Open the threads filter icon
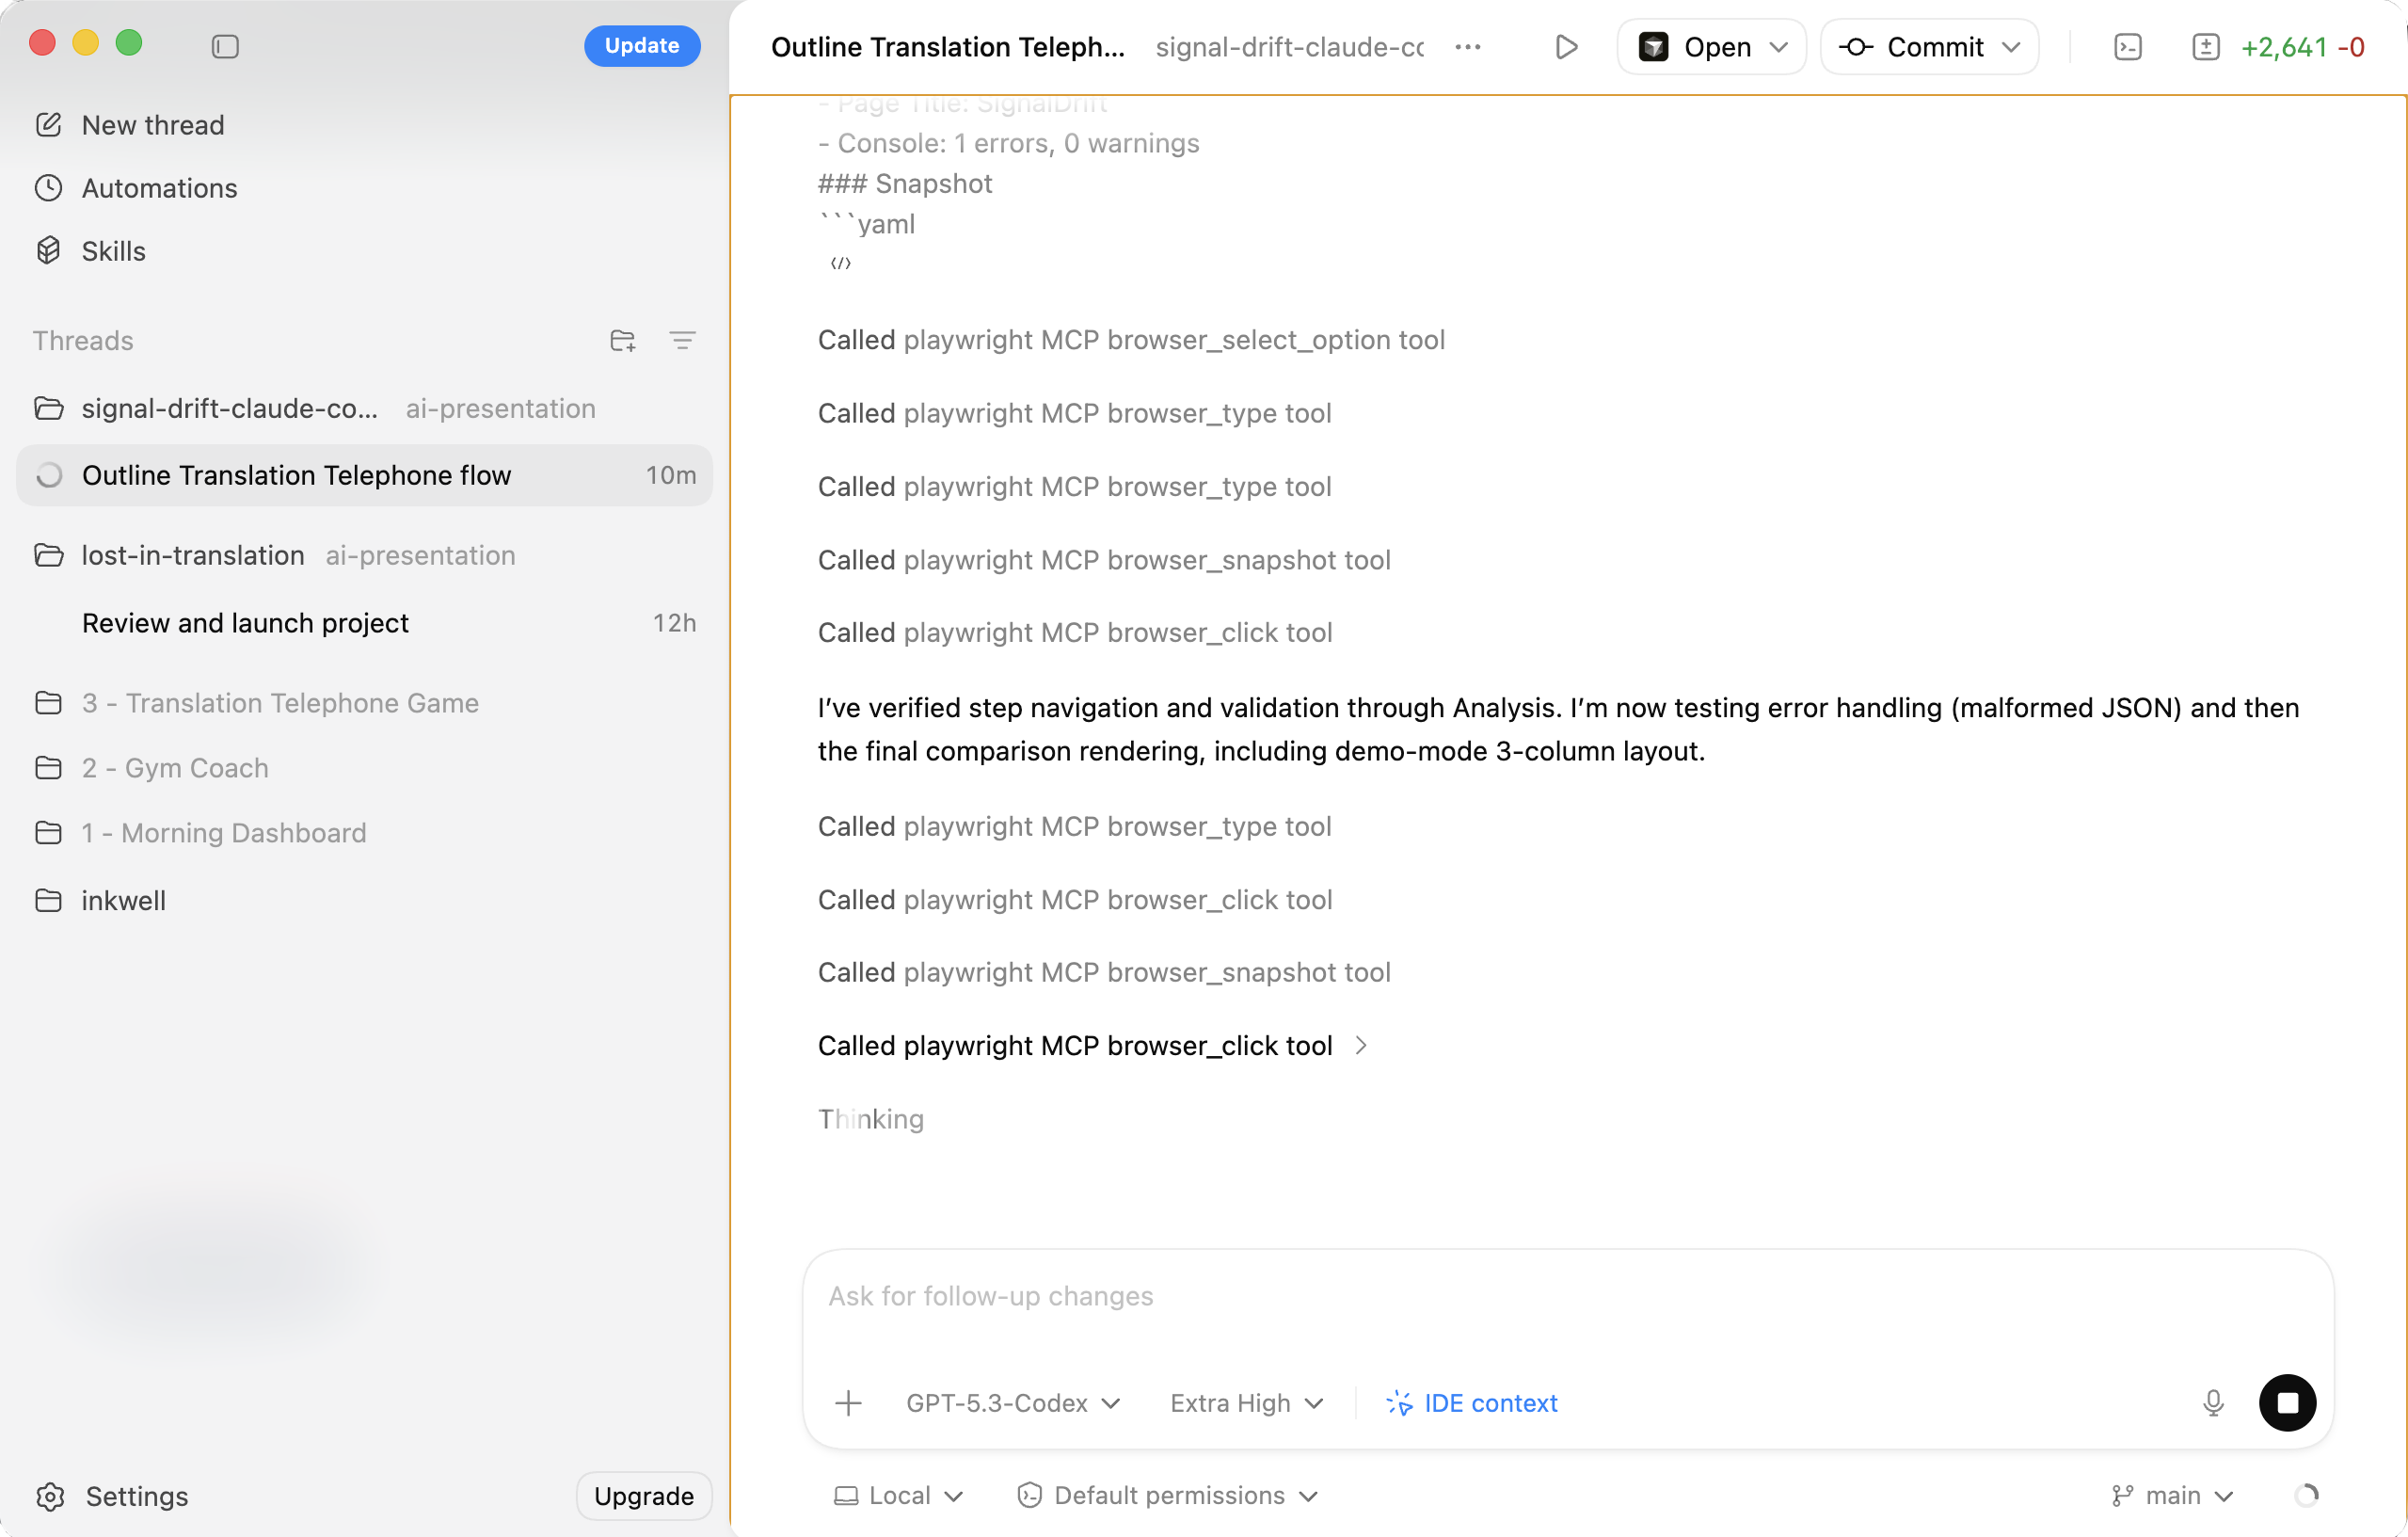 [x=682, y=341]
